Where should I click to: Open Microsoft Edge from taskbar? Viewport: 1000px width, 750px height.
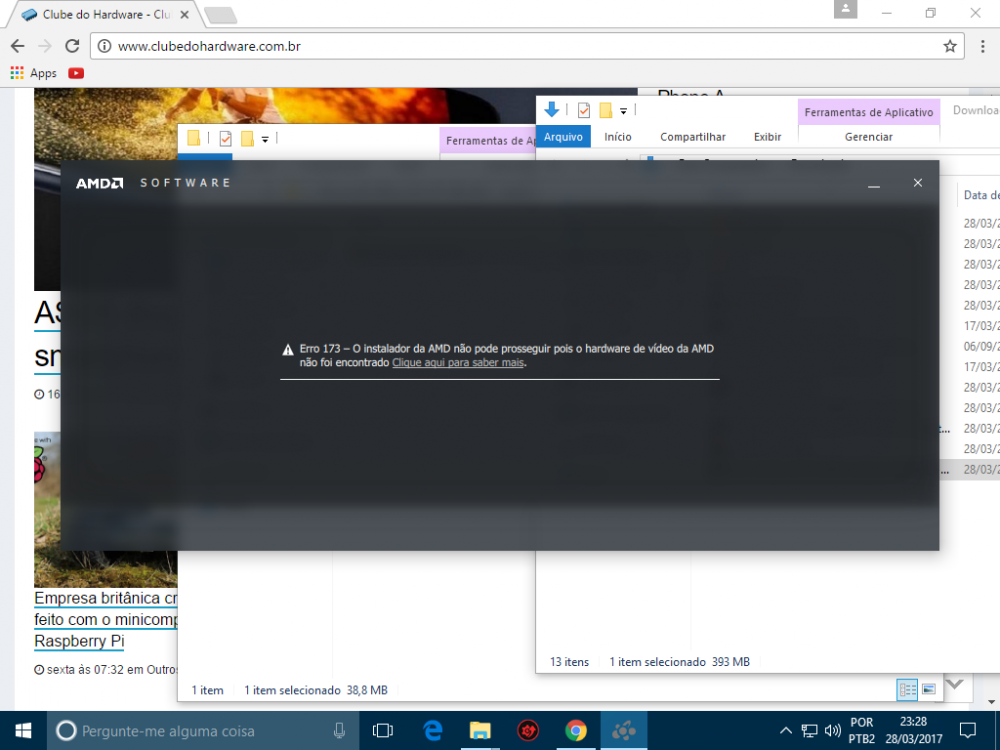tap(433, 731)
